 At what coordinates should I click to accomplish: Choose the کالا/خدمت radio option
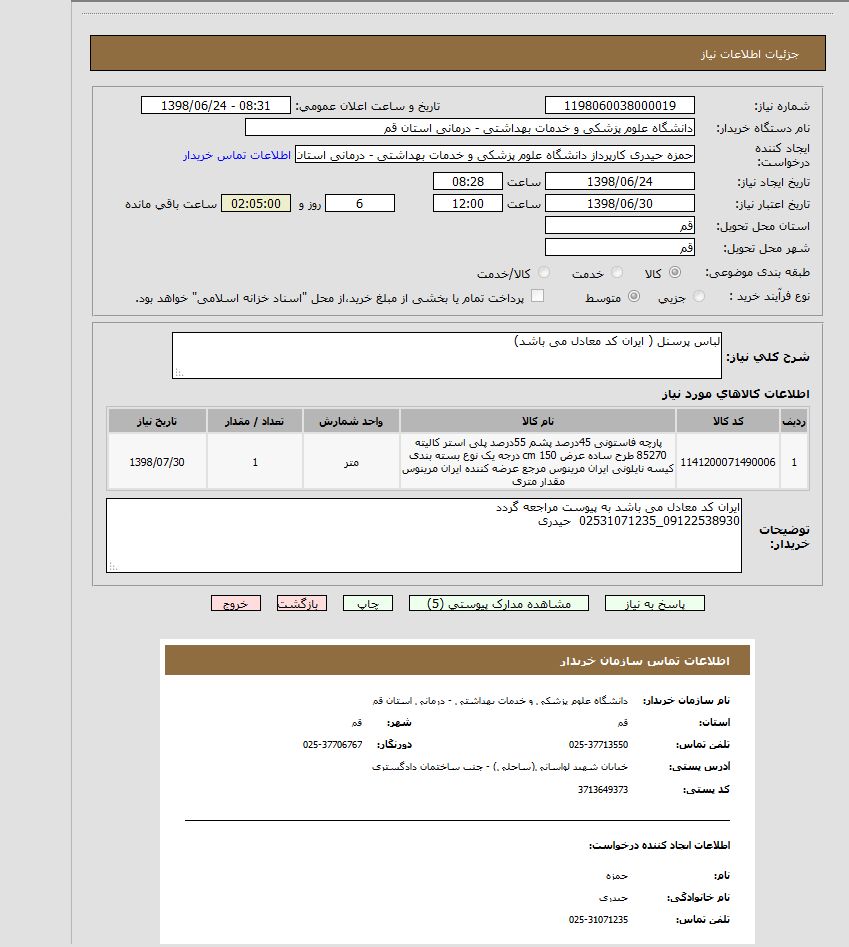(x=544, y=273)
